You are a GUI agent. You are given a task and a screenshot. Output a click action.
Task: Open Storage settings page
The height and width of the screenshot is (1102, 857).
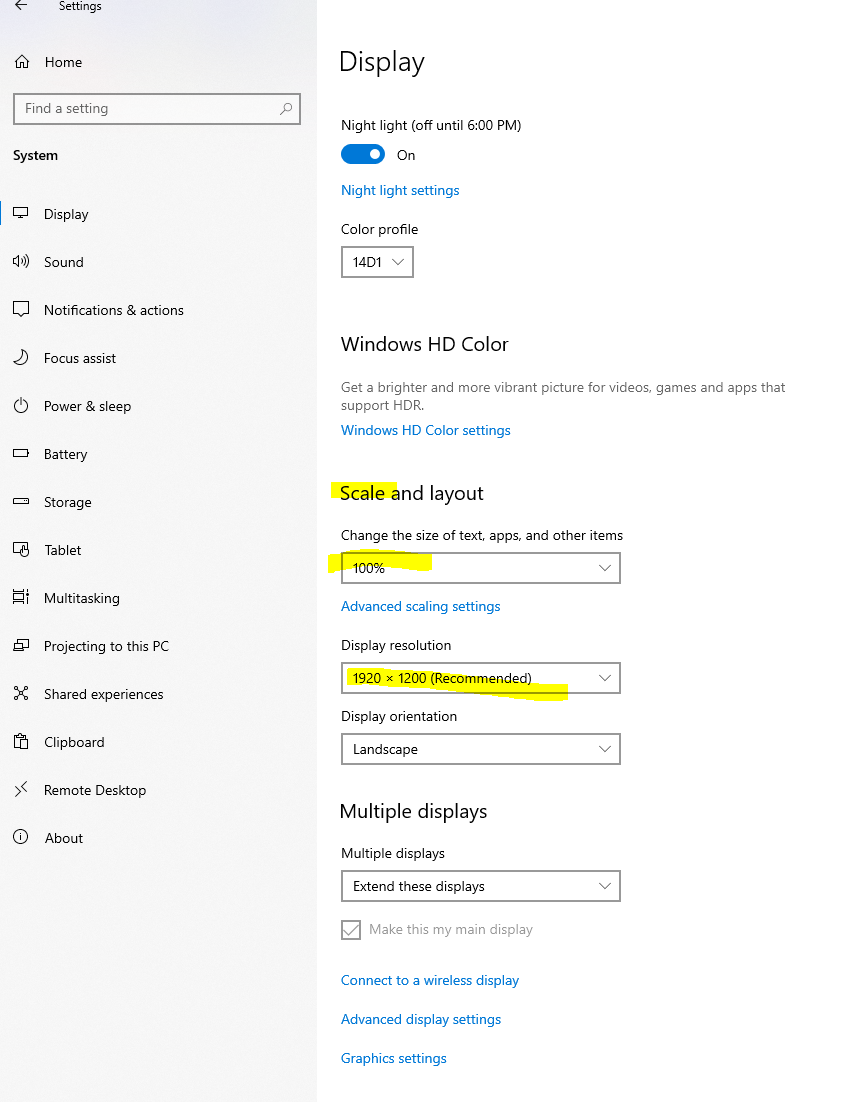pos(67,503)
